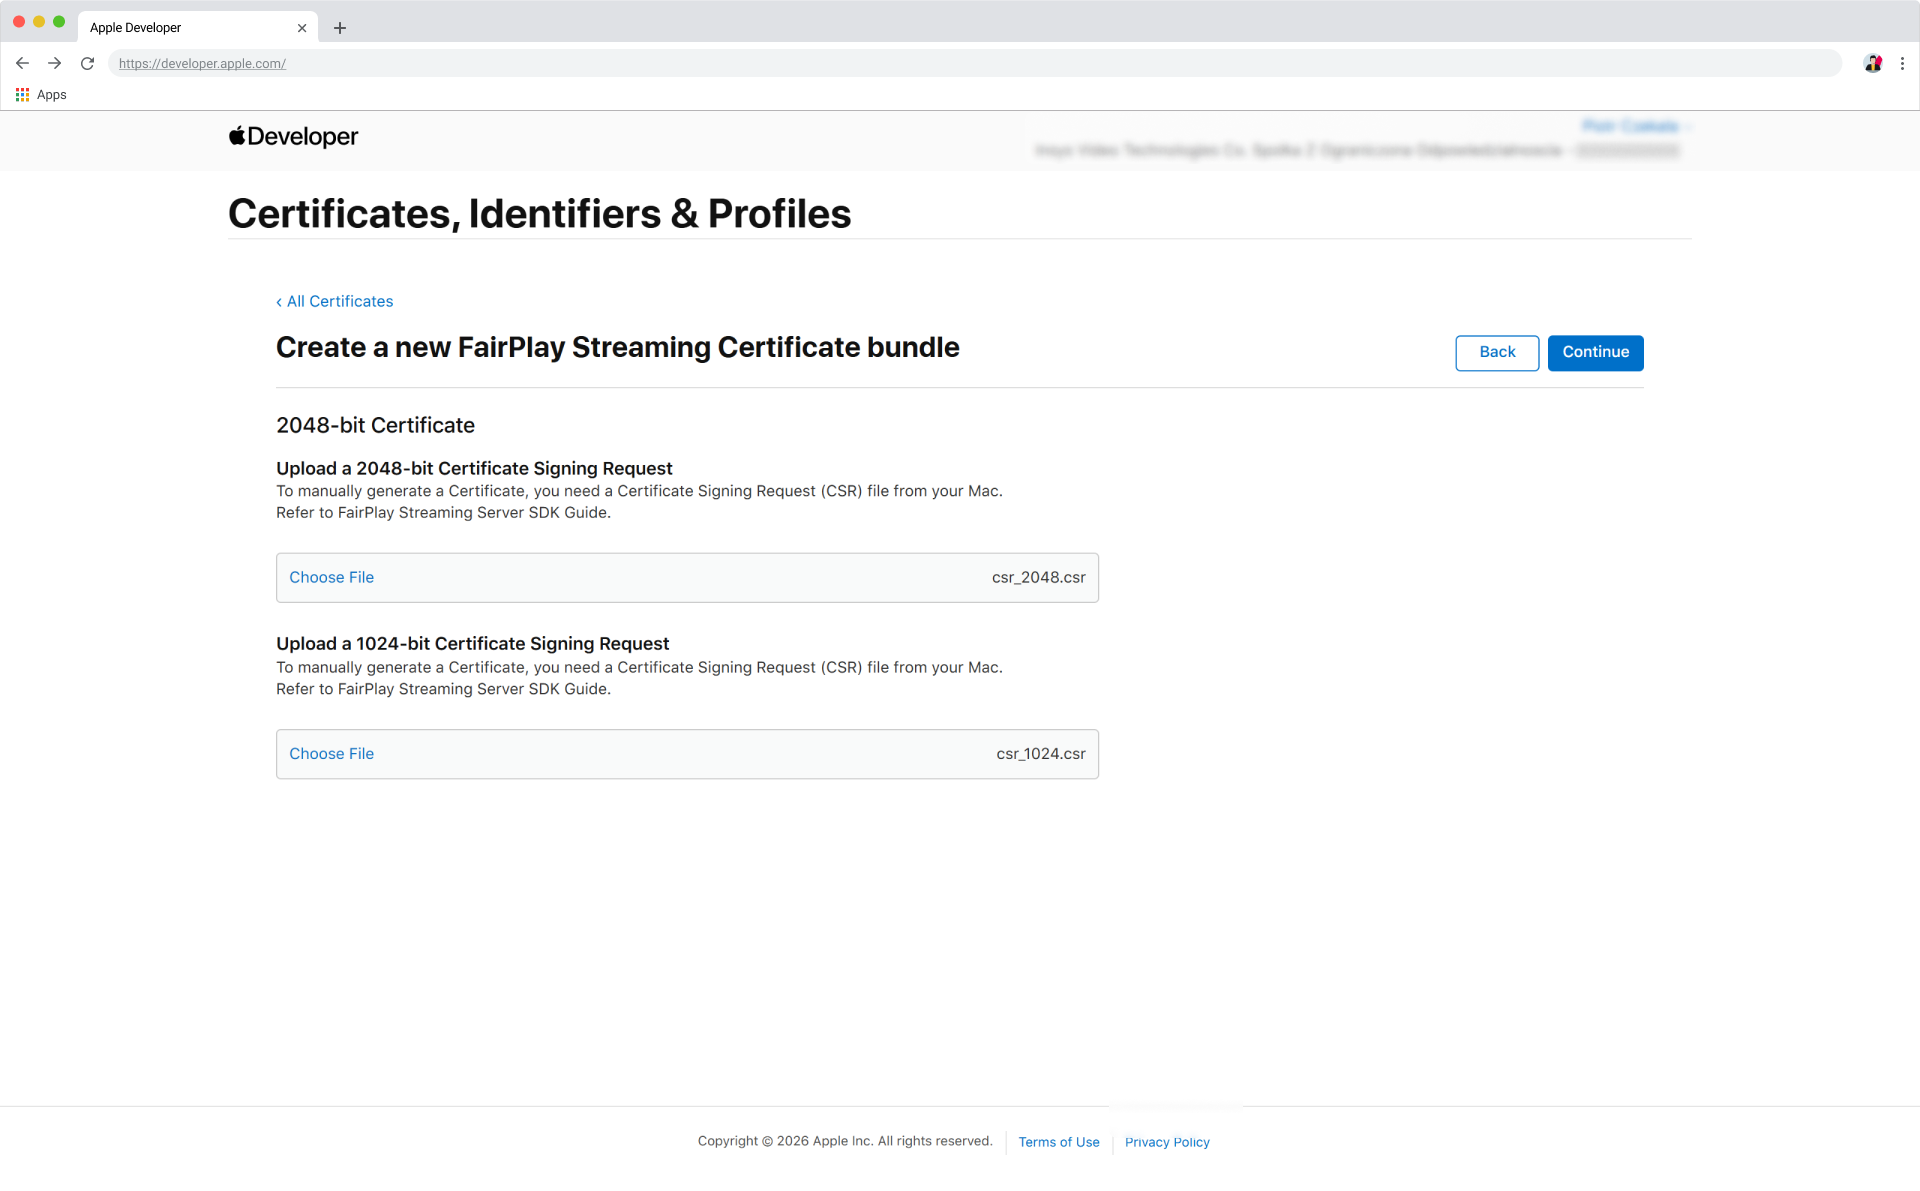Click the csr_2048.csr file name
1920x1191 pixels.
tap(1038, 577)
